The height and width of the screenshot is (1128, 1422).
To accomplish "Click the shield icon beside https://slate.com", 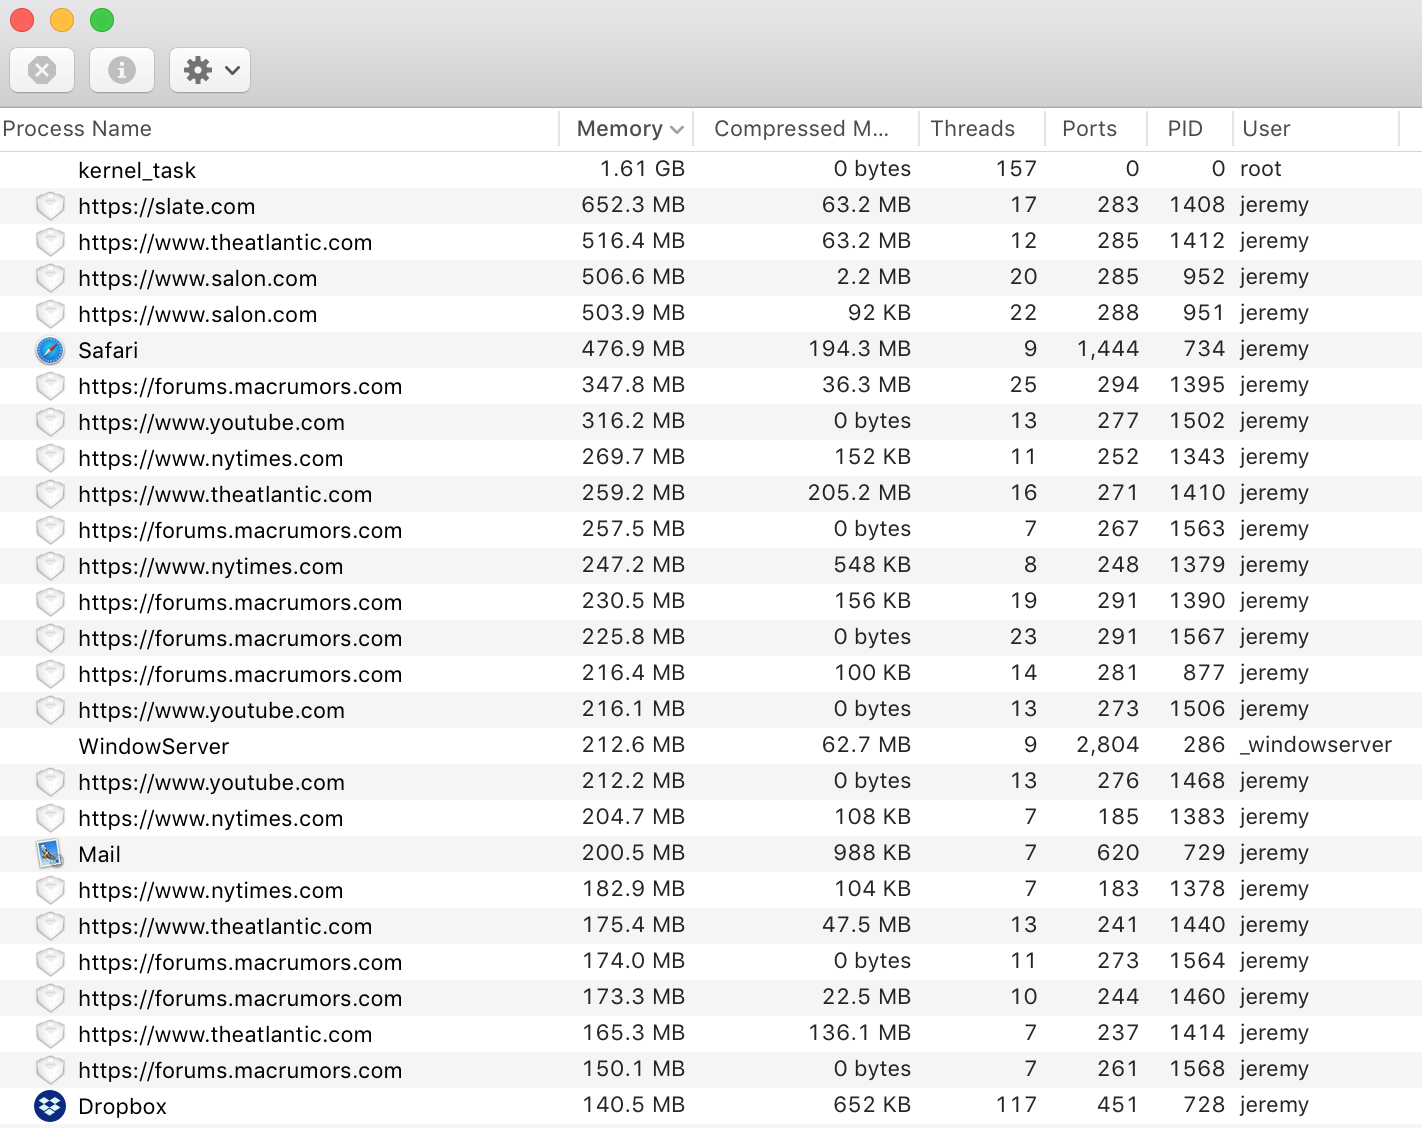I will click(x=50, y=206).
